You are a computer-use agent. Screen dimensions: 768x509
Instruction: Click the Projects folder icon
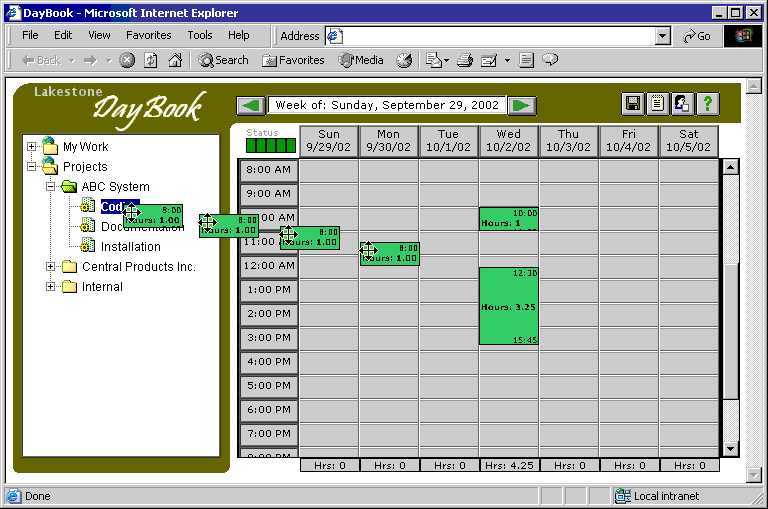[49, 166]
